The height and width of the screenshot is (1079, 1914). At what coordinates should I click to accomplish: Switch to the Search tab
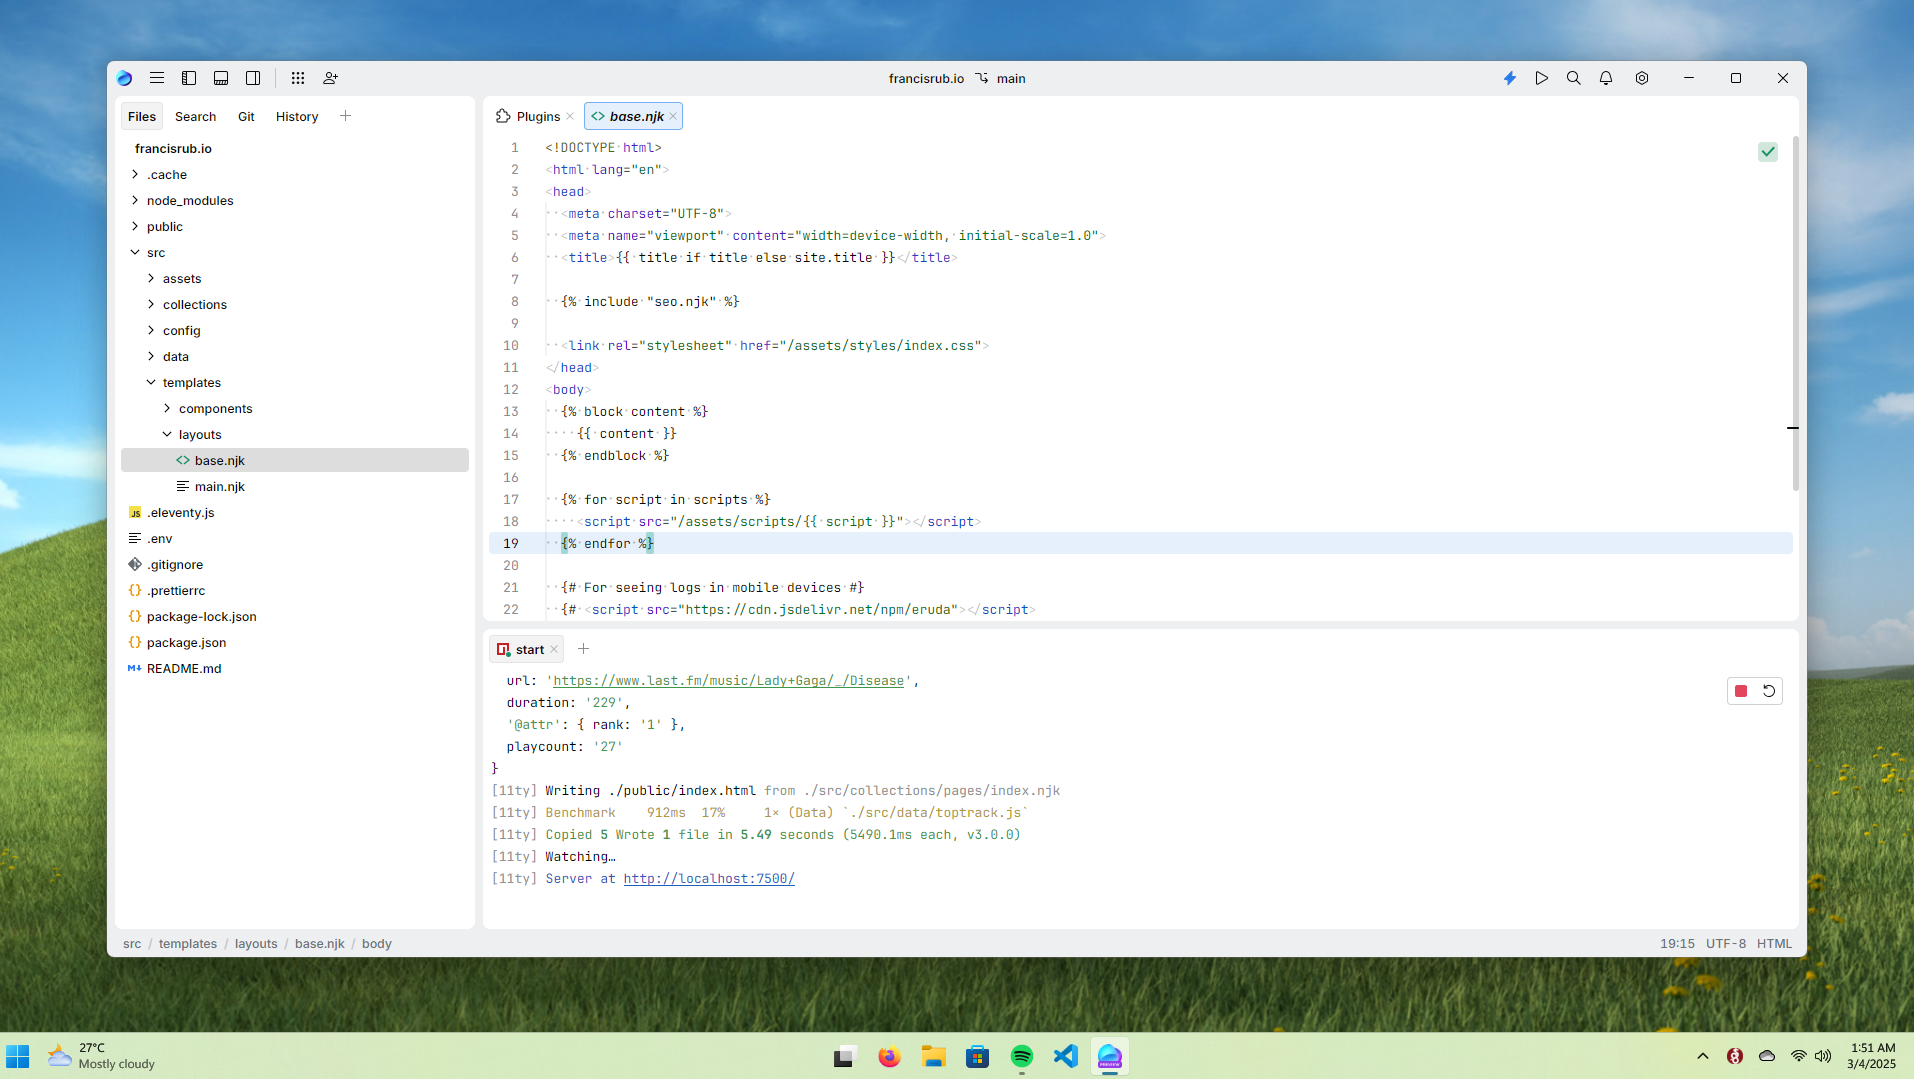point(195,117)
